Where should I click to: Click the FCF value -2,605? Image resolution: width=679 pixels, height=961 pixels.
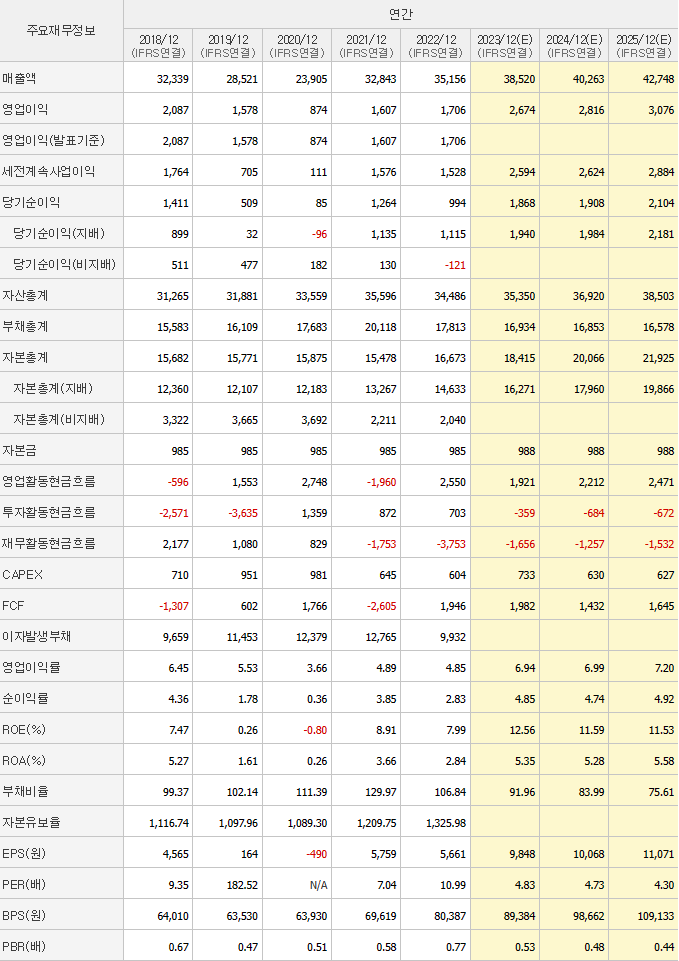[x=382, y=606]
